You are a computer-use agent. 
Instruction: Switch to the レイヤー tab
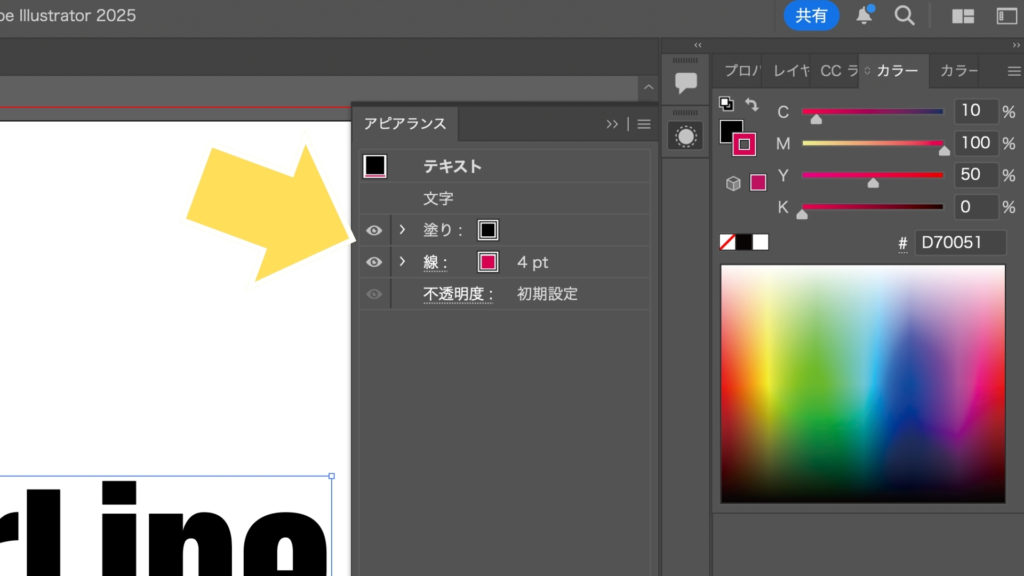789,71
